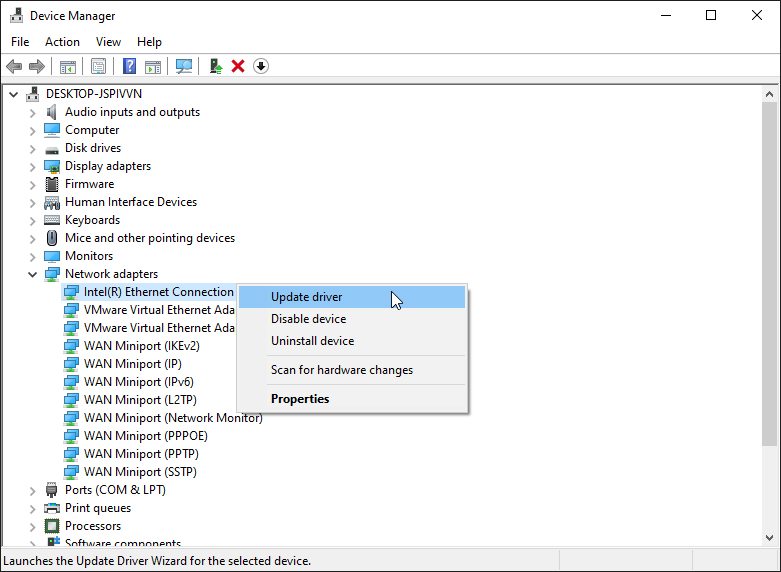781x572 pixels.
Task: Open the View menu
Action: pyautogui.click(x=108, y=42)
